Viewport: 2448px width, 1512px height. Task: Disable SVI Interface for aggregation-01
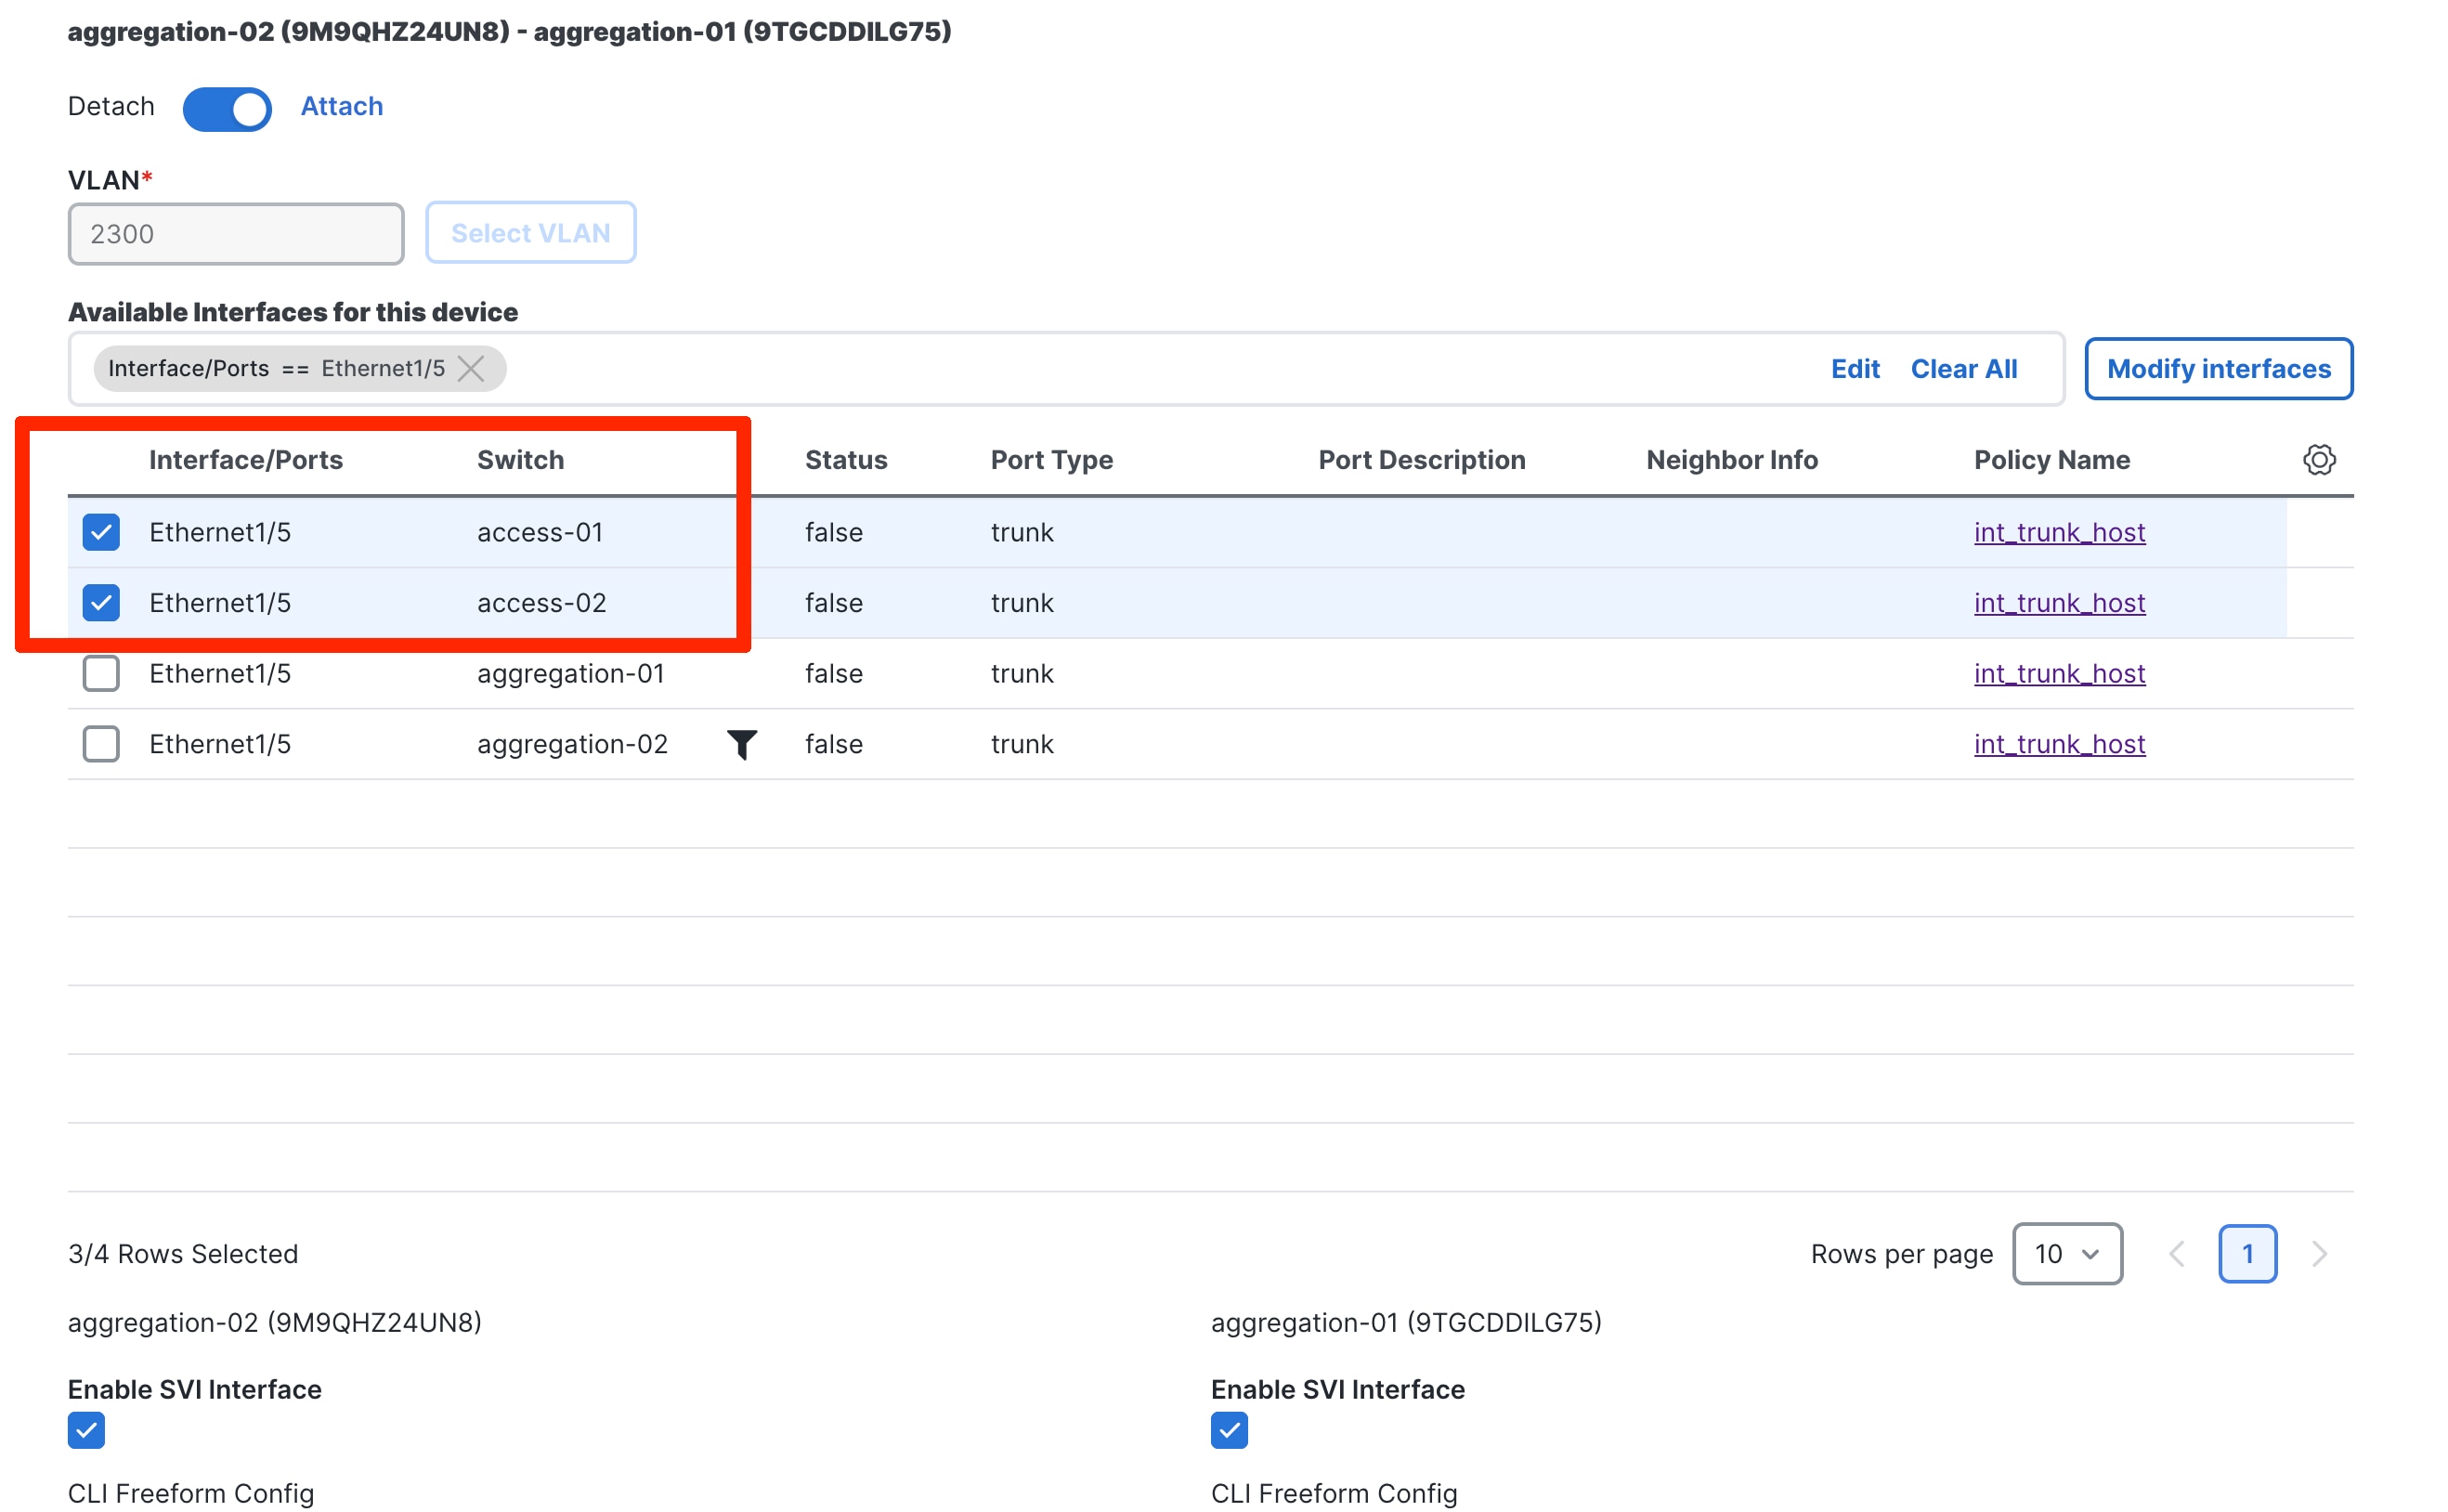tap(1229, 1430)
